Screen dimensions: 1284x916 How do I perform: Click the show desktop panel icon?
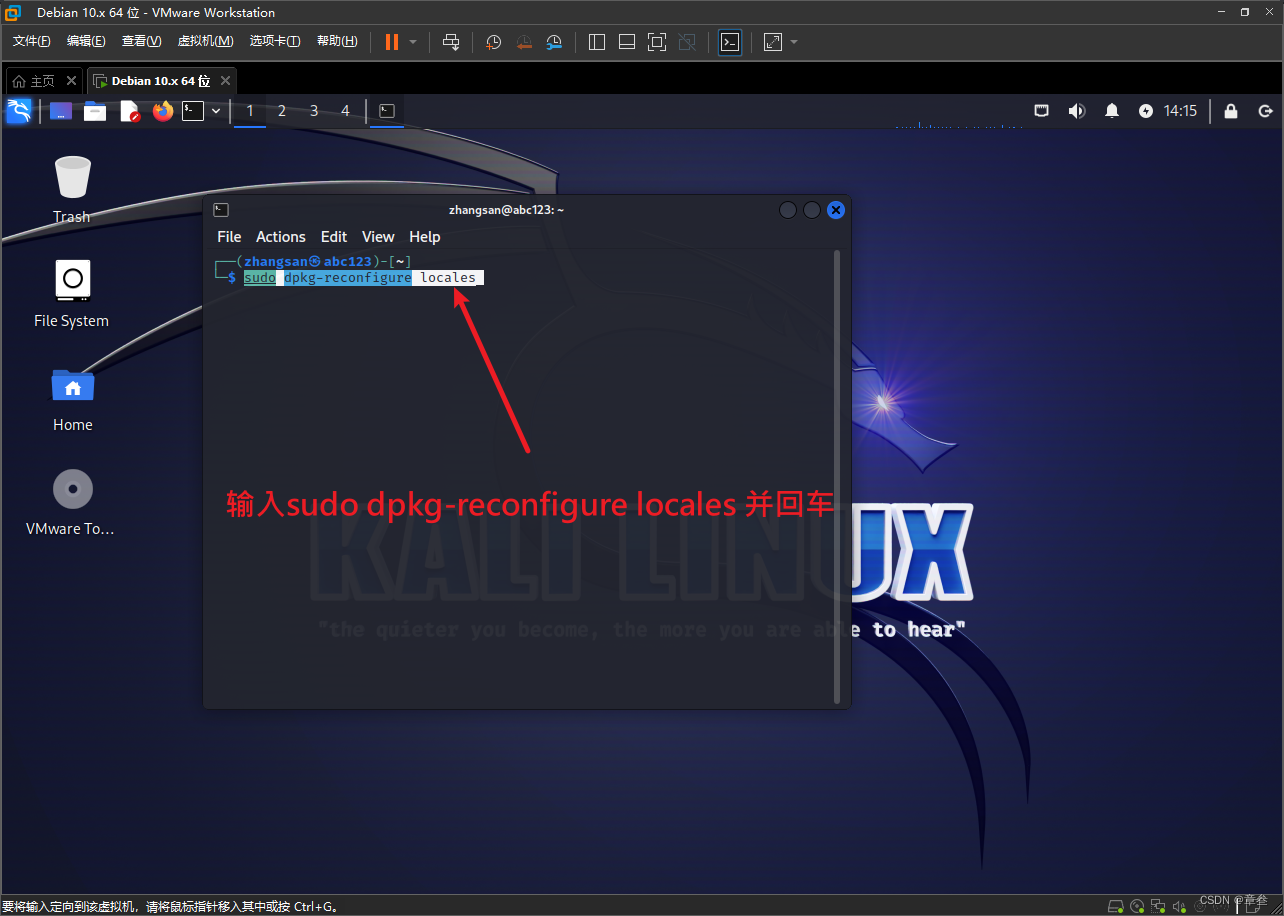tap(61, 111)
